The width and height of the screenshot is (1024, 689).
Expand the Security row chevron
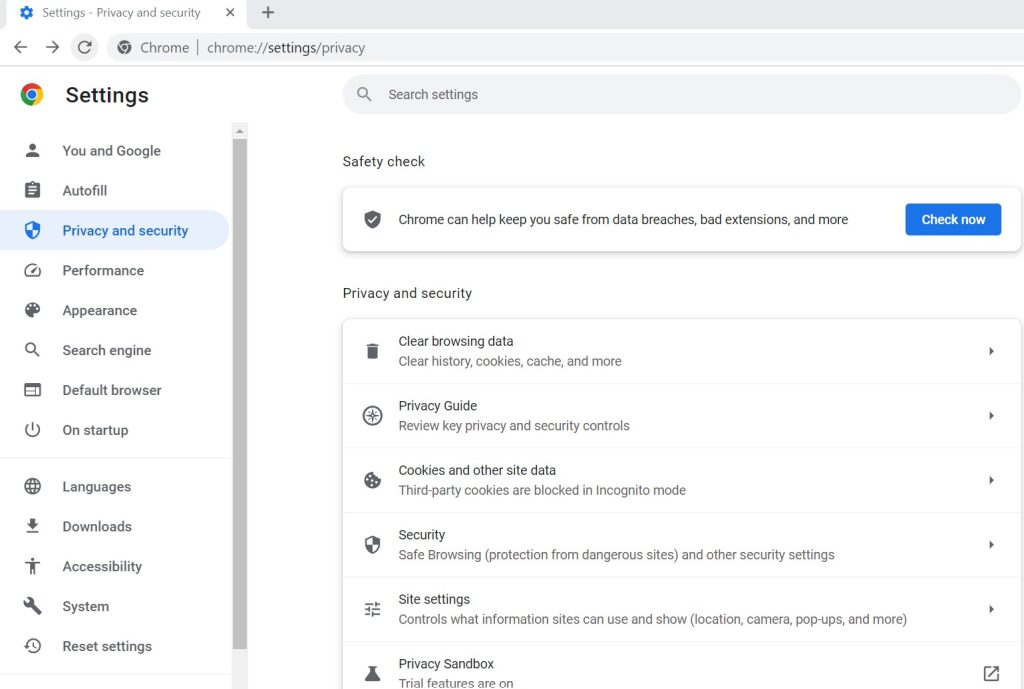tap(991, 545)
